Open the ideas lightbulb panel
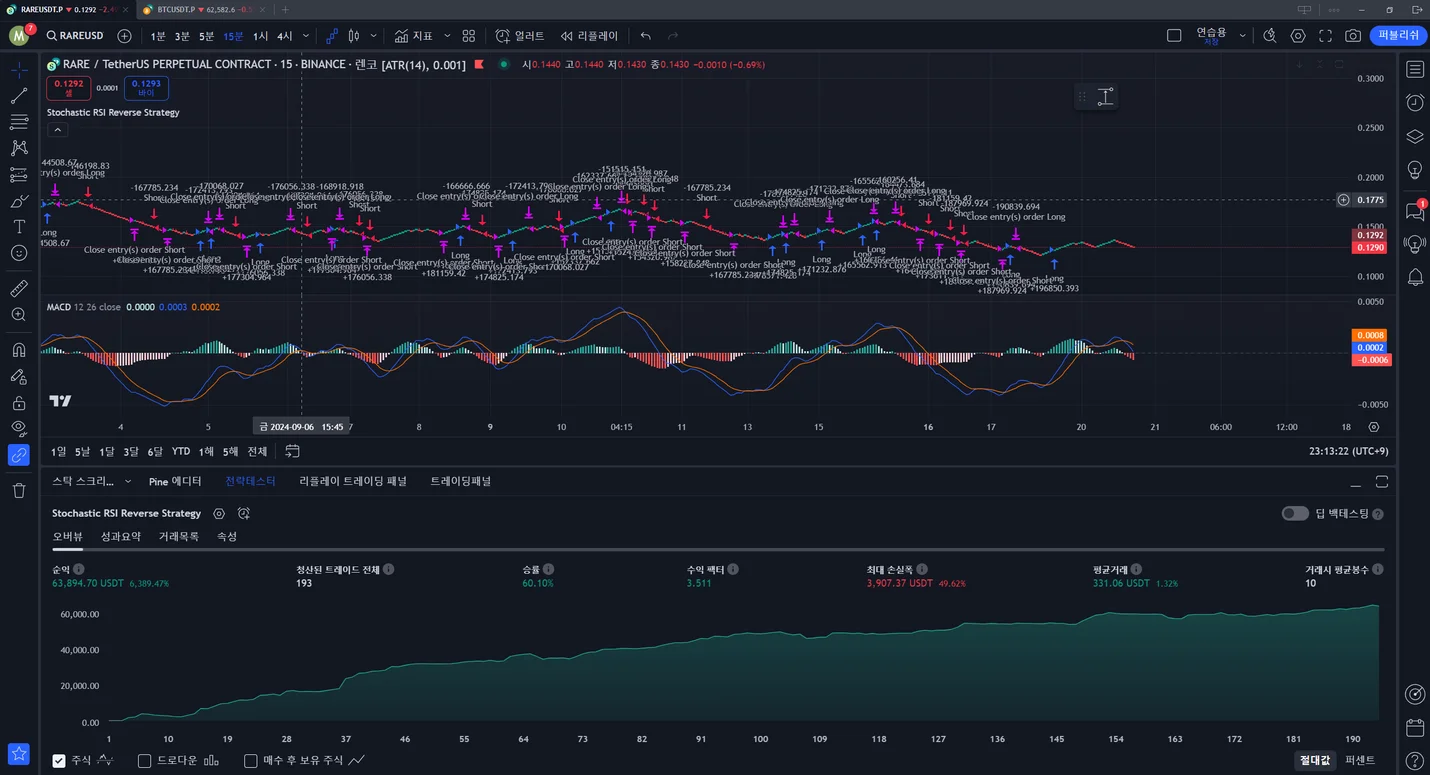Viewport: 1430px width, 775px height. click(x=1415, y=170)
